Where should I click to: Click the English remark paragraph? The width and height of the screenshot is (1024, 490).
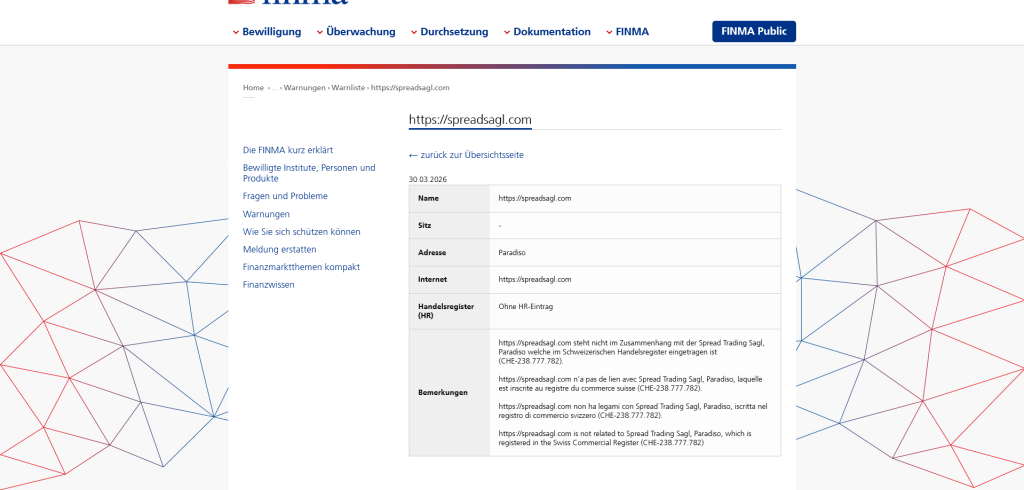(x=625, y=438)
